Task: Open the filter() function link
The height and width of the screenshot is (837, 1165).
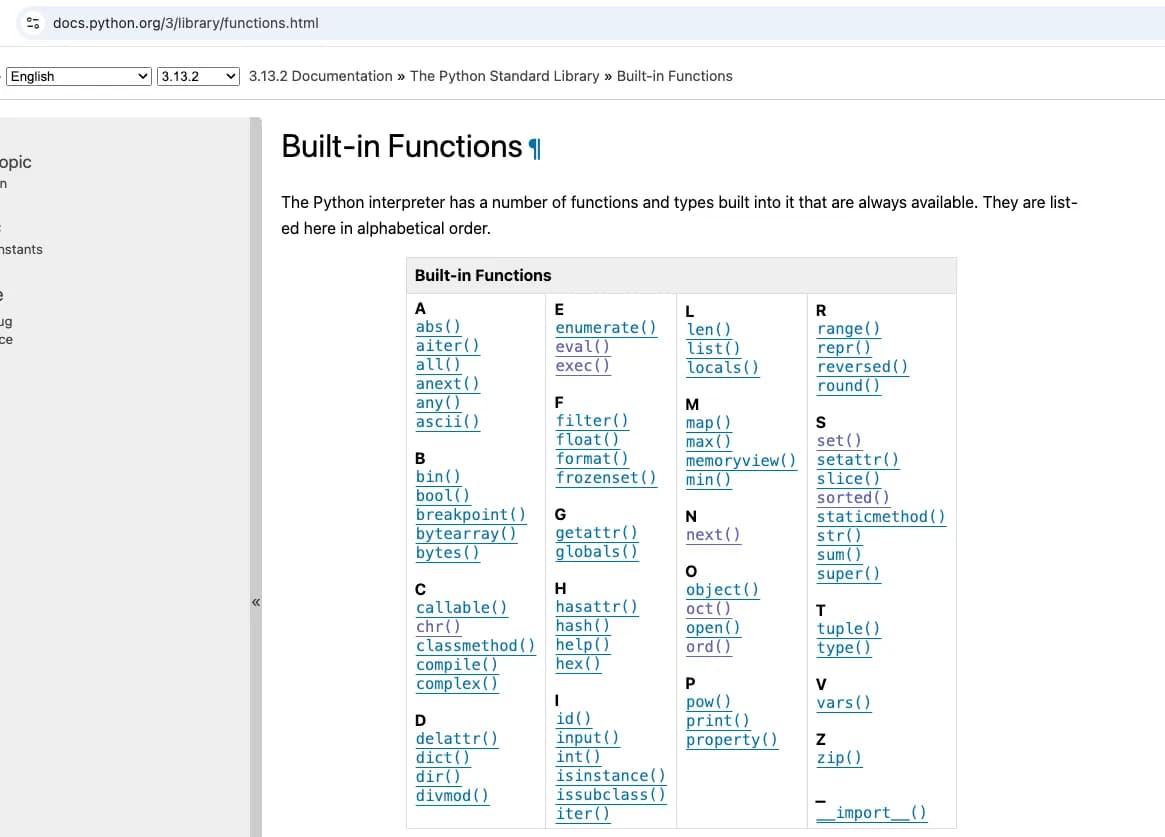Action: 592,420
